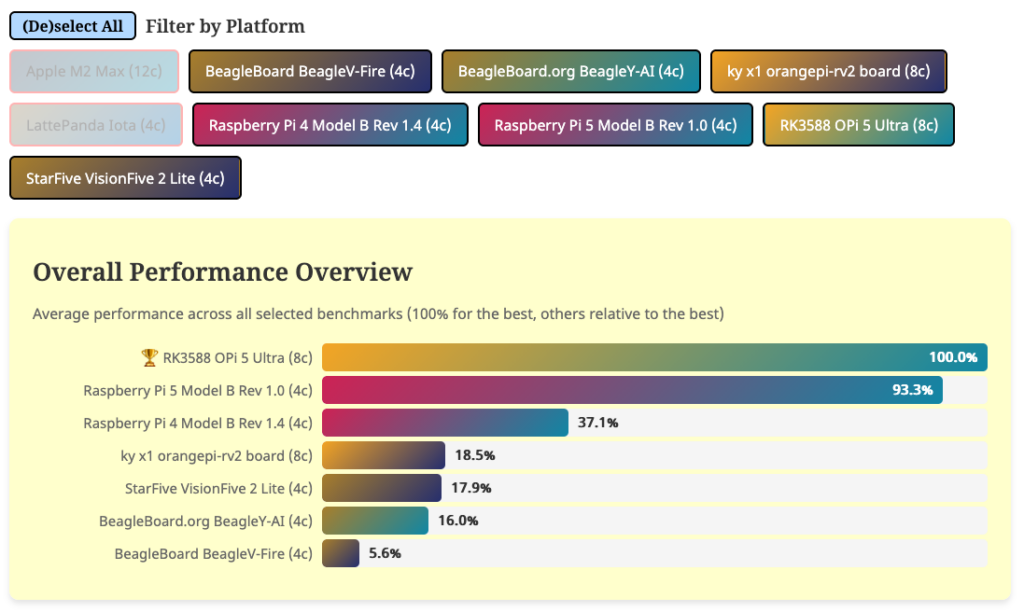
Task: Click the 93.3% Raspberry Pi 5 performance bar
Action: (x=632, y=390)
